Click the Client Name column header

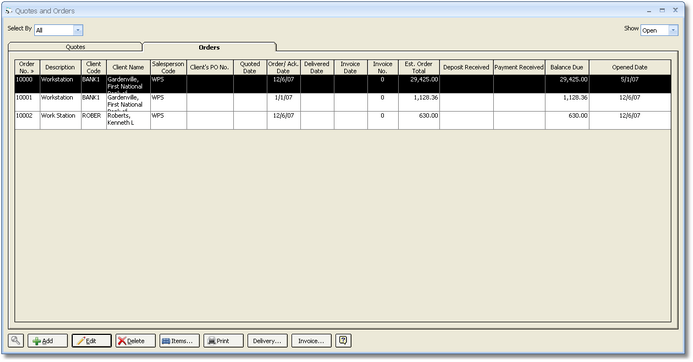coord(128,67)
